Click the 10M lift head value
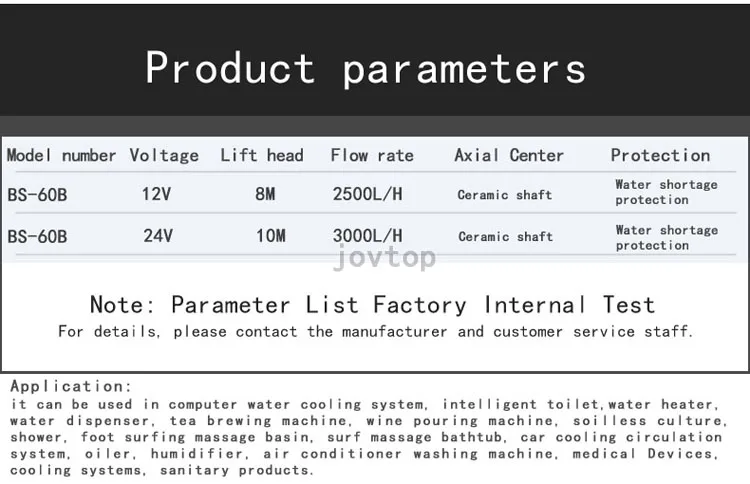 point(271,235)
